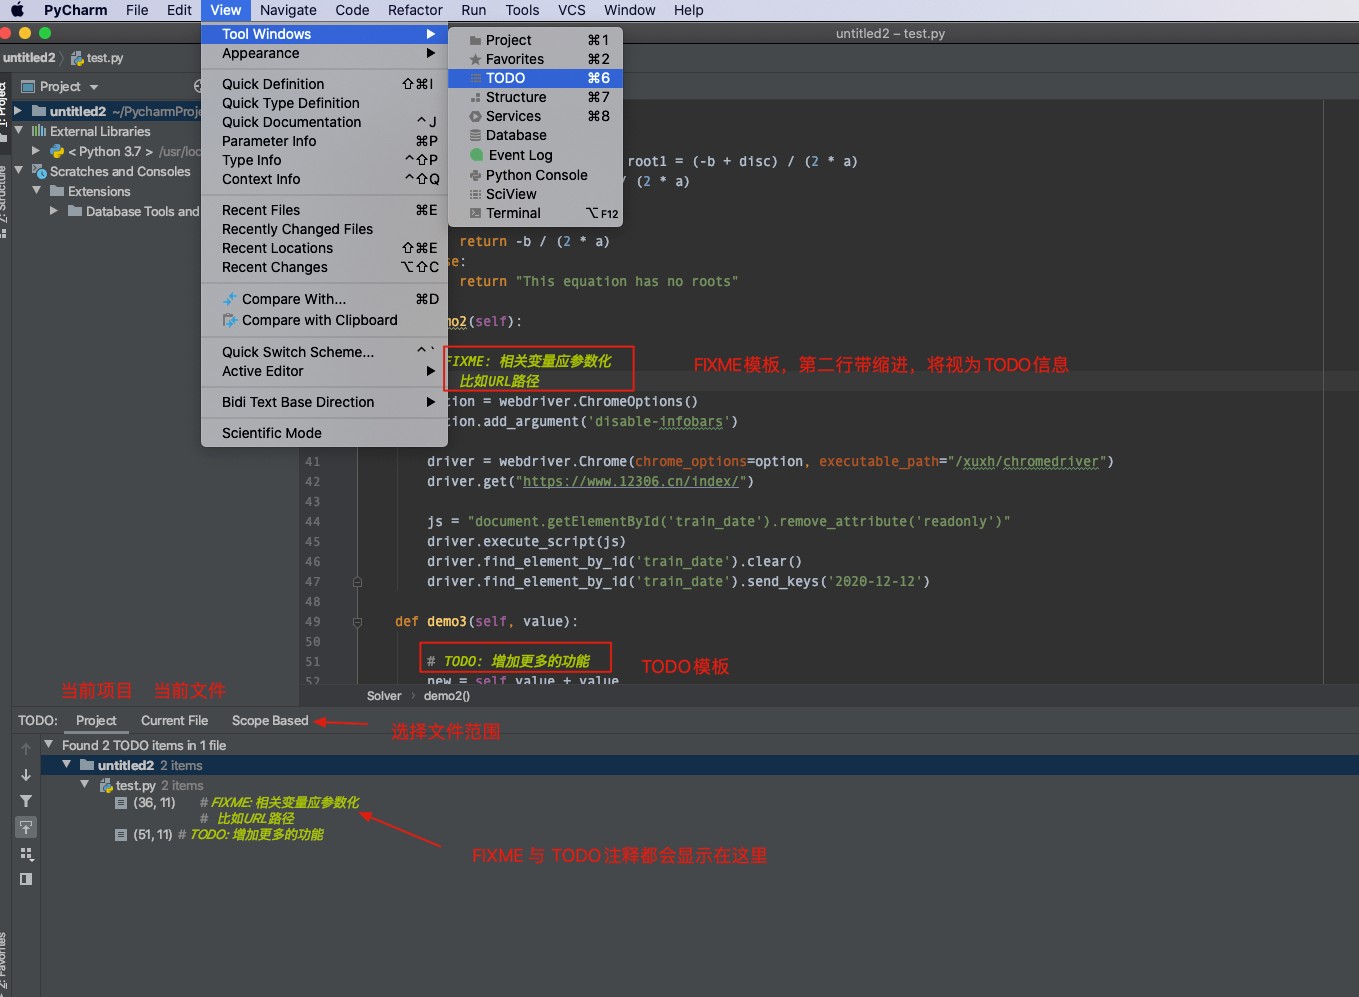Open the 12306.cn URL link in code
The image size is (1359, 997).
tap(630, 481)
